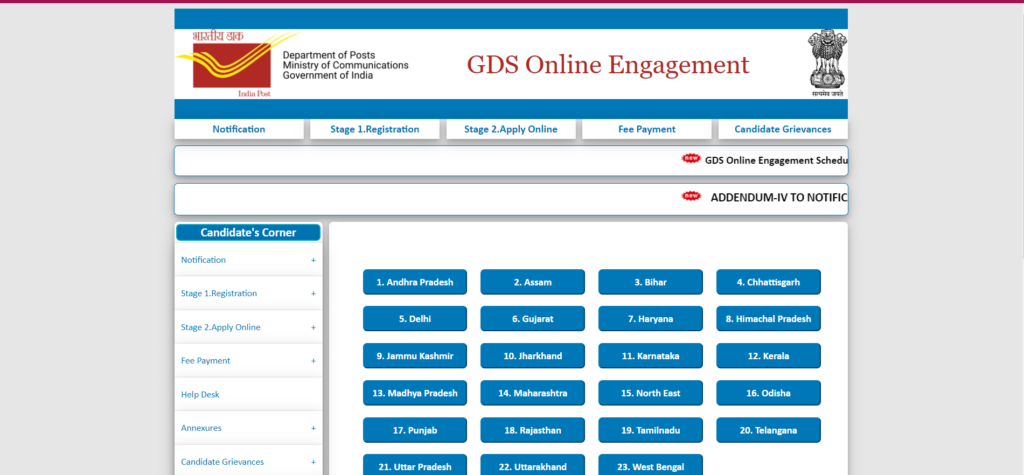Choose the Kerala state button
Image resolution: width=1024 pixels, height=475 pixels.
[768, 356]
